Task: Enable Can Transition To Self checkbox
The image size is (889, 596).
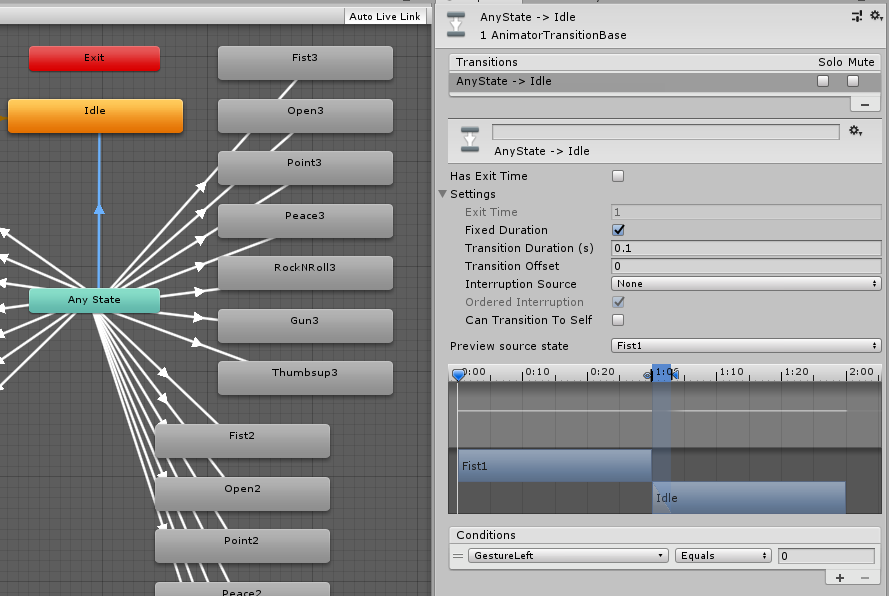Action: click(618, 320)
